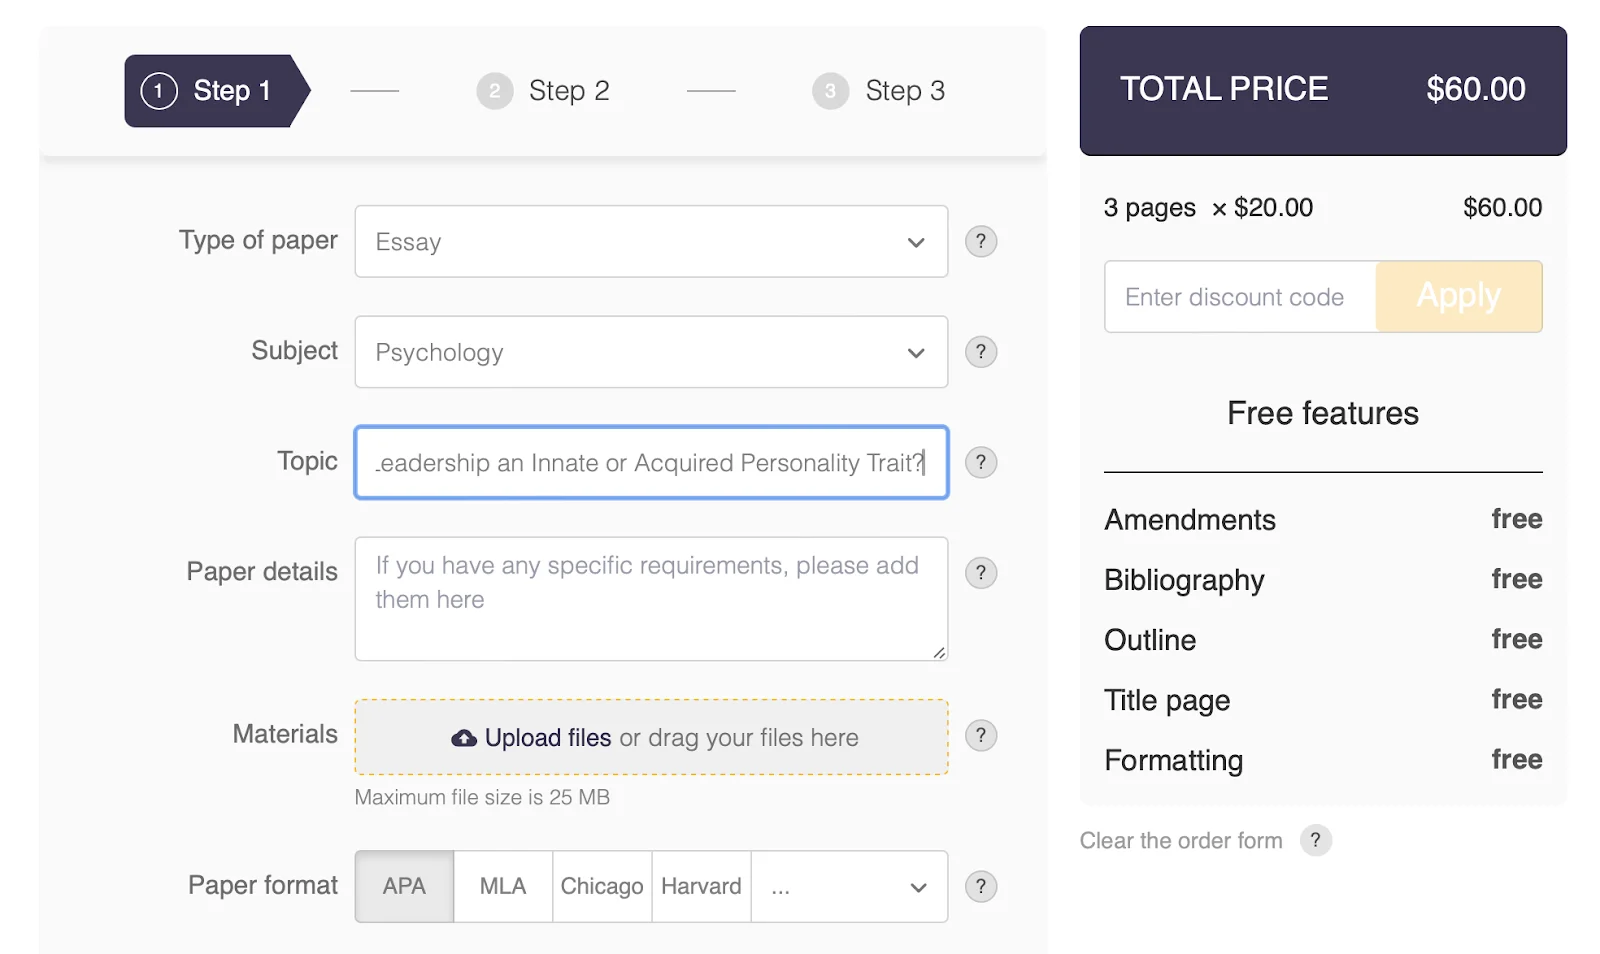Click the 'Bibliography' free feature row
This screenshot has height=954, width=1600.
pyautogui.click(x=1323, y=580)
